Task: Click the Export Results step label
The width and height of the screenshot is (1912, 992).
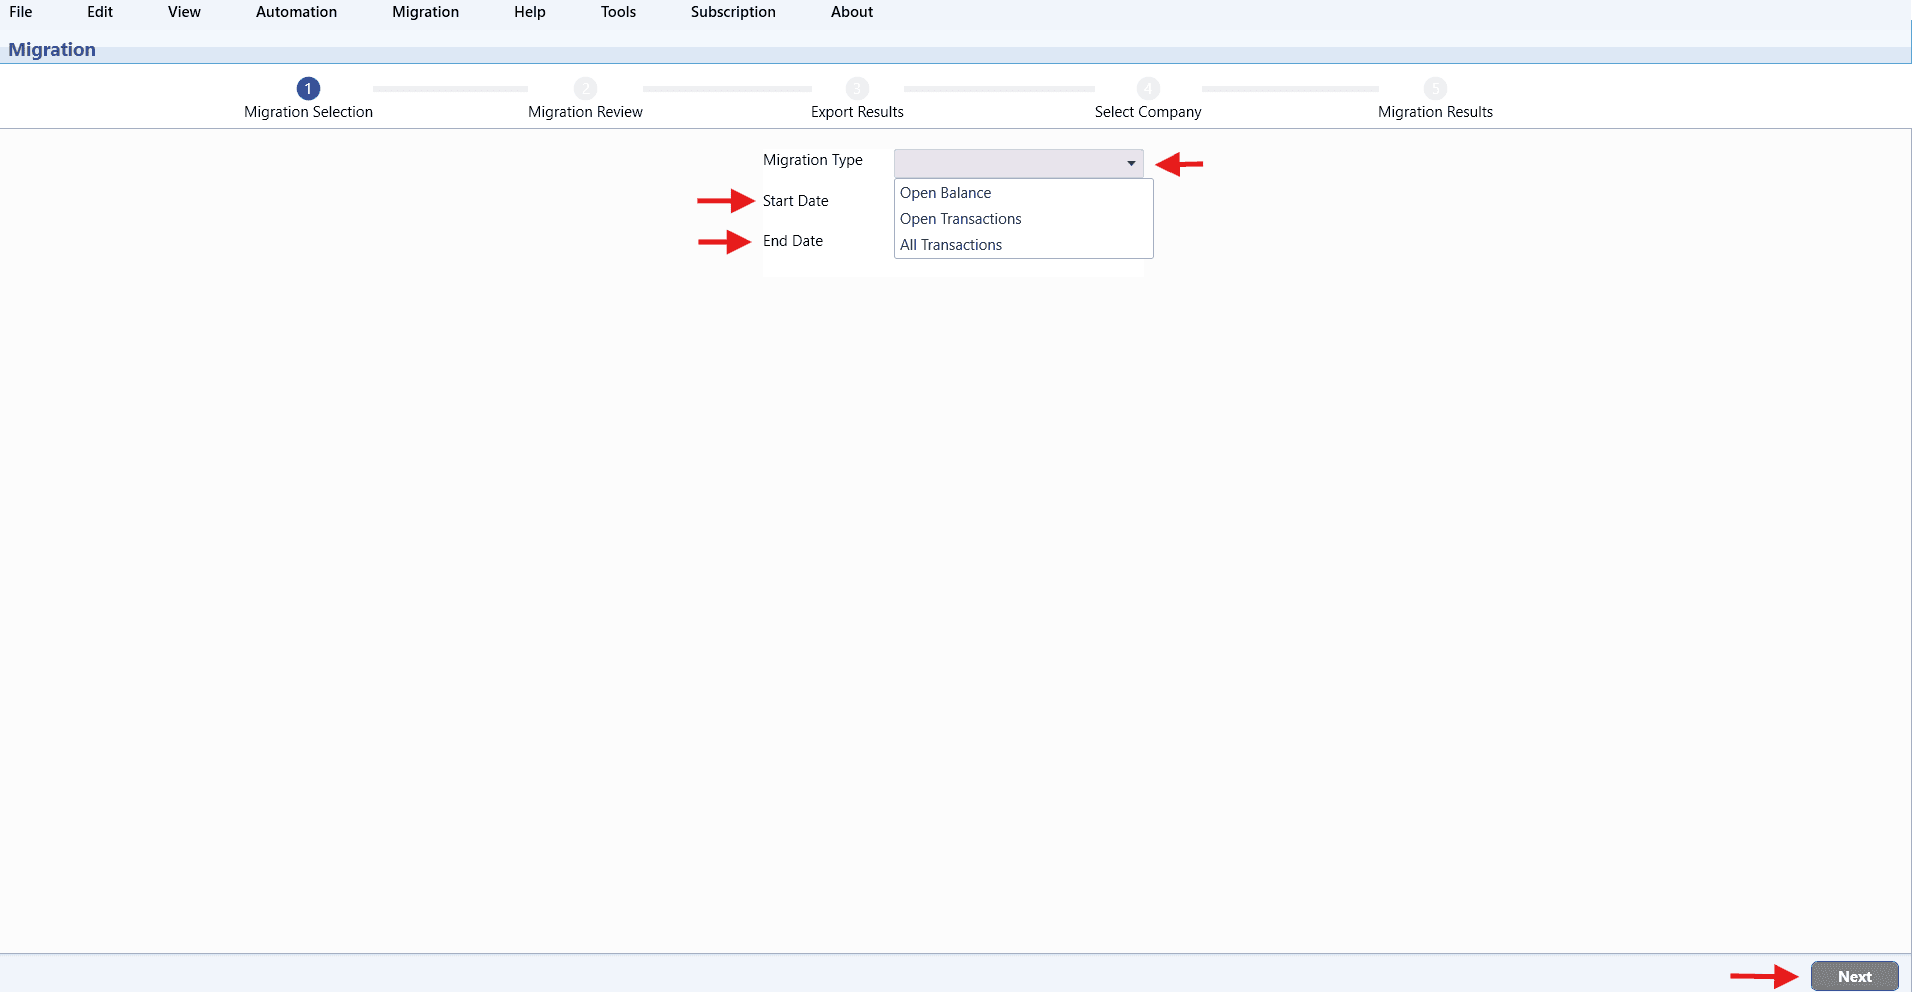Action: (x=857, y=112)
